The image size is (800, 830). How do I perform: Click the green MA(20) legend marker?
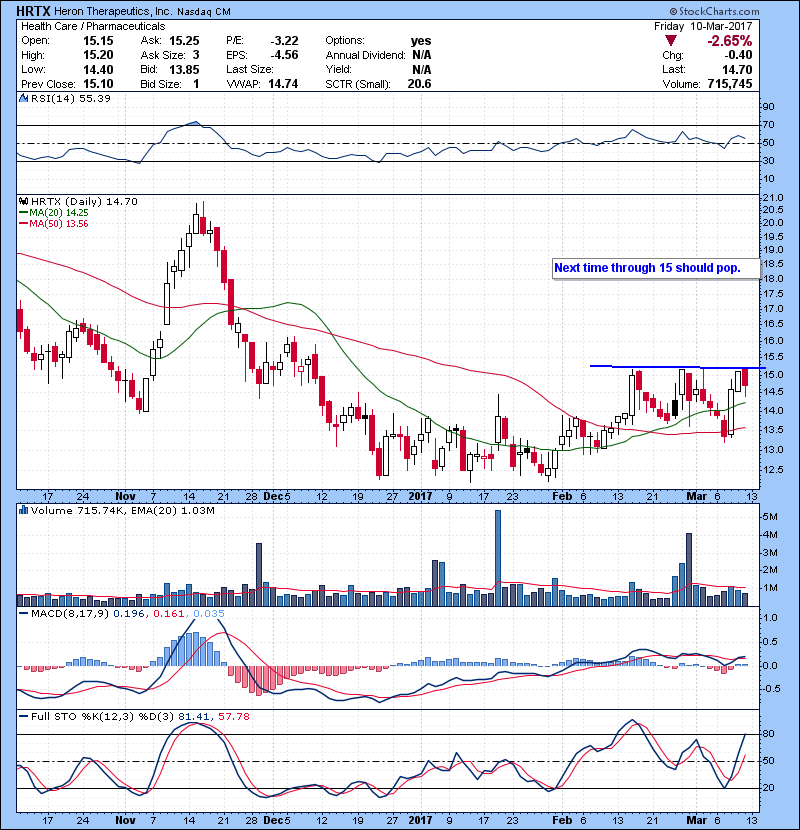(x=24, y=212)
